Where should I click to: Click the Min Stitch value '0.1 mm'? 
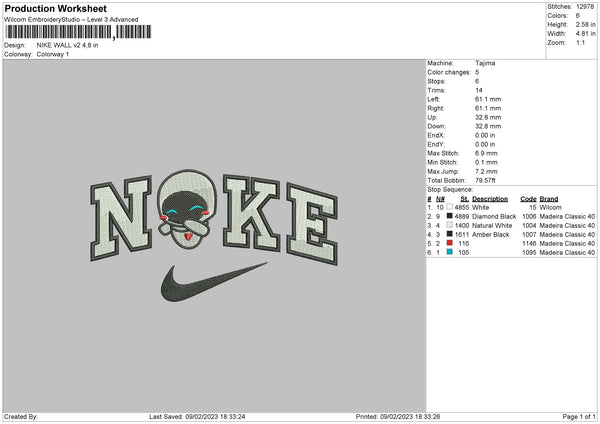tap(486, 162)
